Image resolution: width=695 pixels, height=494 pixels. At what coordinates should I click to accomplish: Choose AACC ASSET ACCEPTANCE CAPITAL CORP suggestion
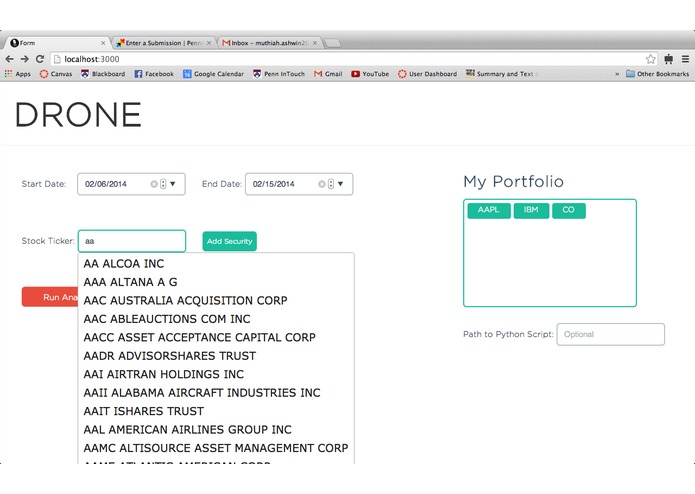pos(216,338)
